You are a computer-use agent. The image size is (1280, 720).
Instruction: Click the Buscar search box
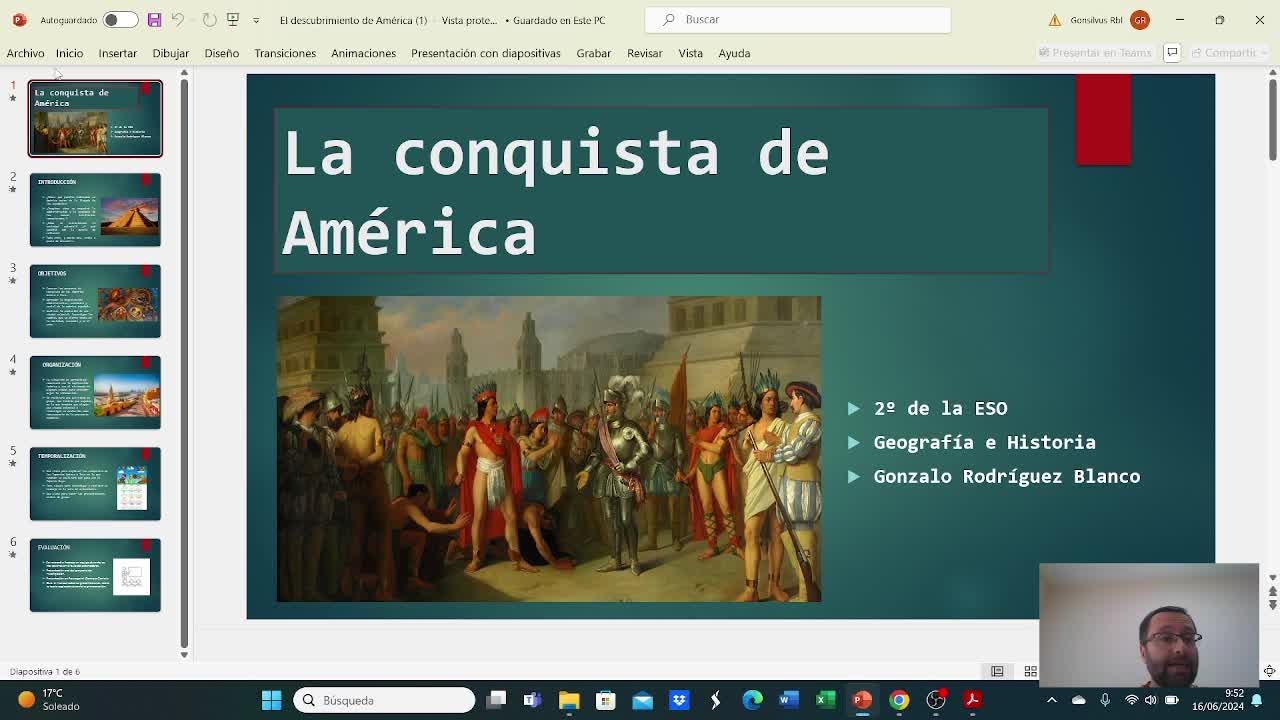pyautogui.click(x=798, y=19)
